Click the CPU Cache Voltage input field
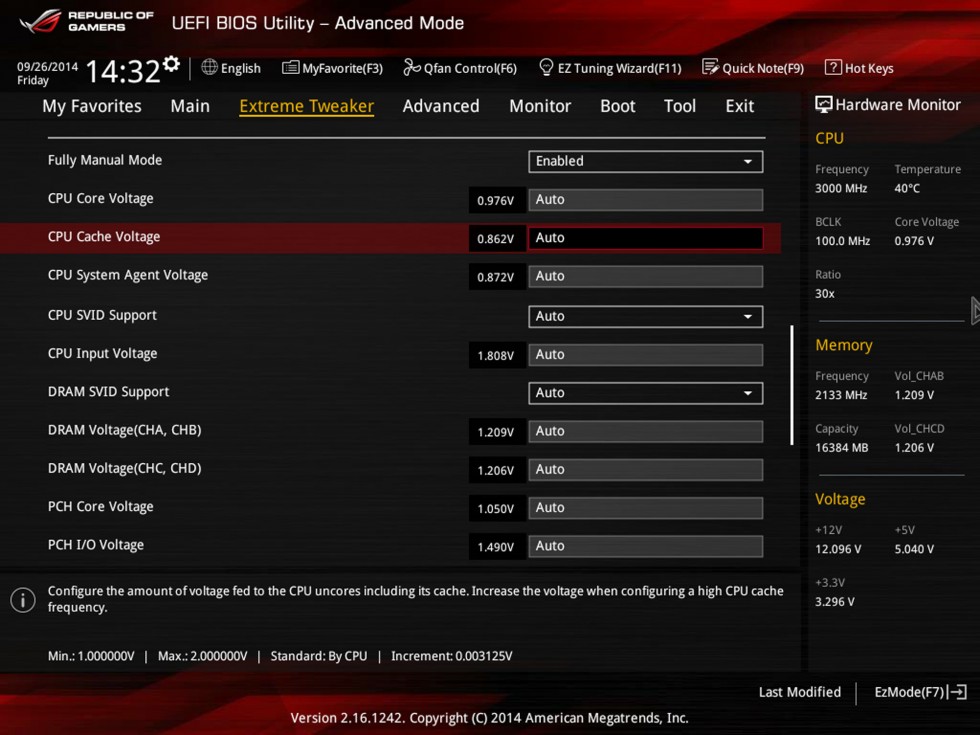 tap(645, 238)
